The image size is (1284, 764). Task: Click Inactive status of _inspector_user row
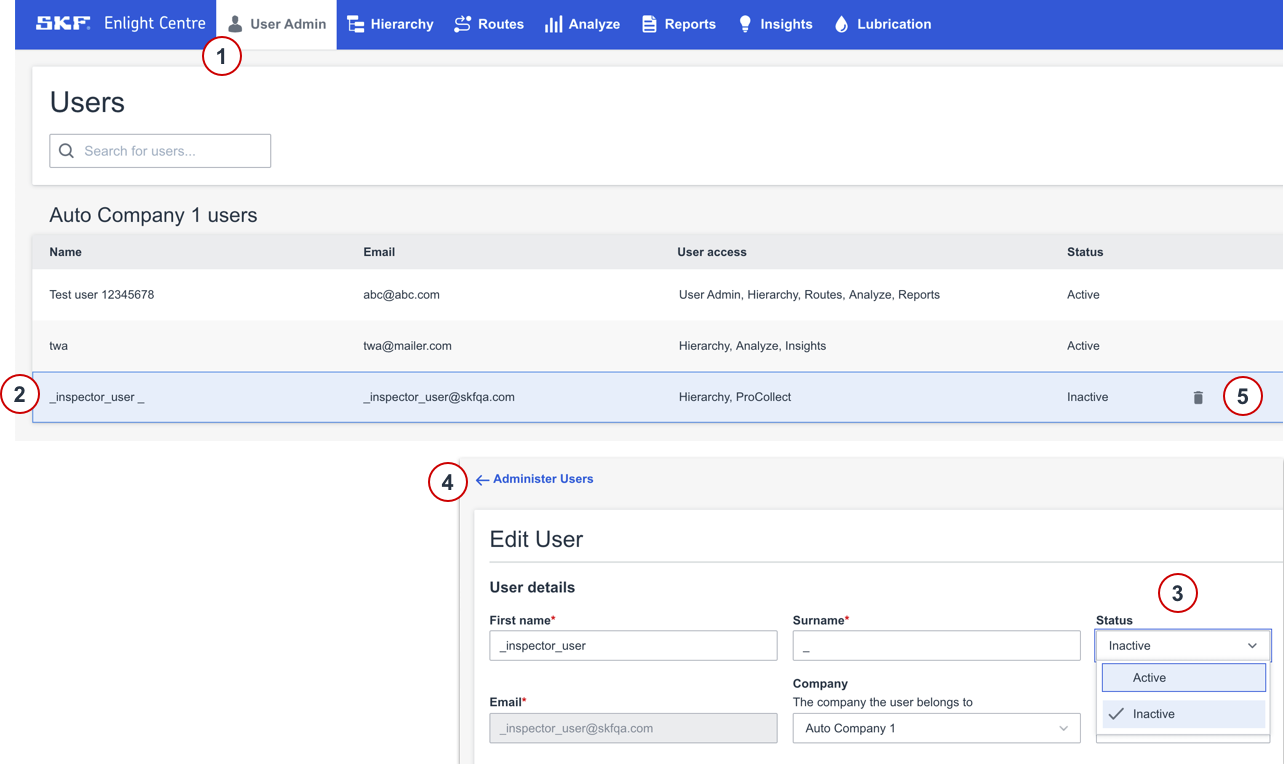pyautogui.click(x=1088, y=397)
